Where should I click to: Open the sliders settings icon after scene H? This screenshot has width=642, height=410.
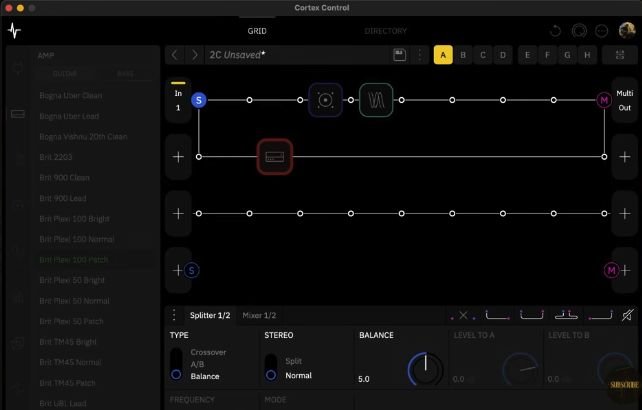click(619, 55)
